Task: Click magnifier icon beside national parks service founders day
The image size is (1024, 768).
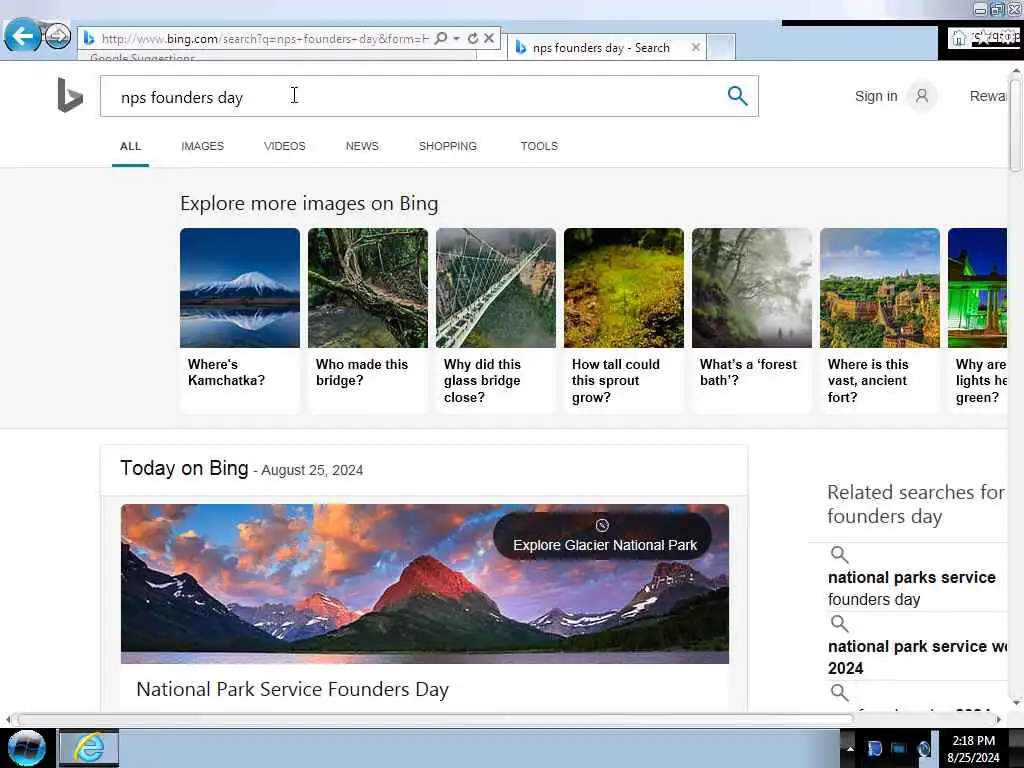Action: click(x=839, y=555)
